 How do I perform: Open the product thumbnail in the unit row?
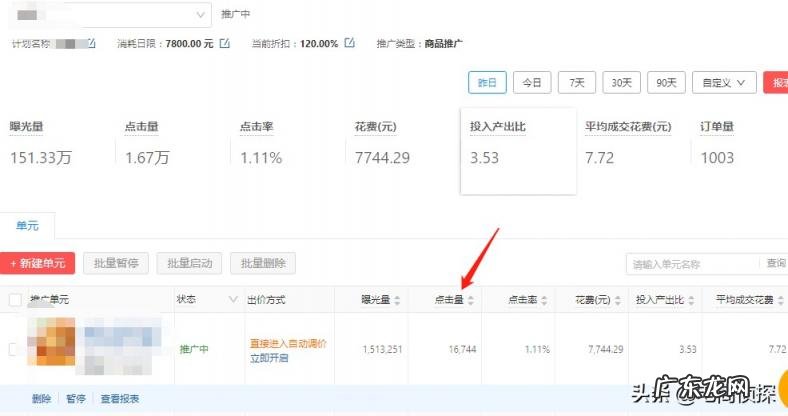[52, 341]
